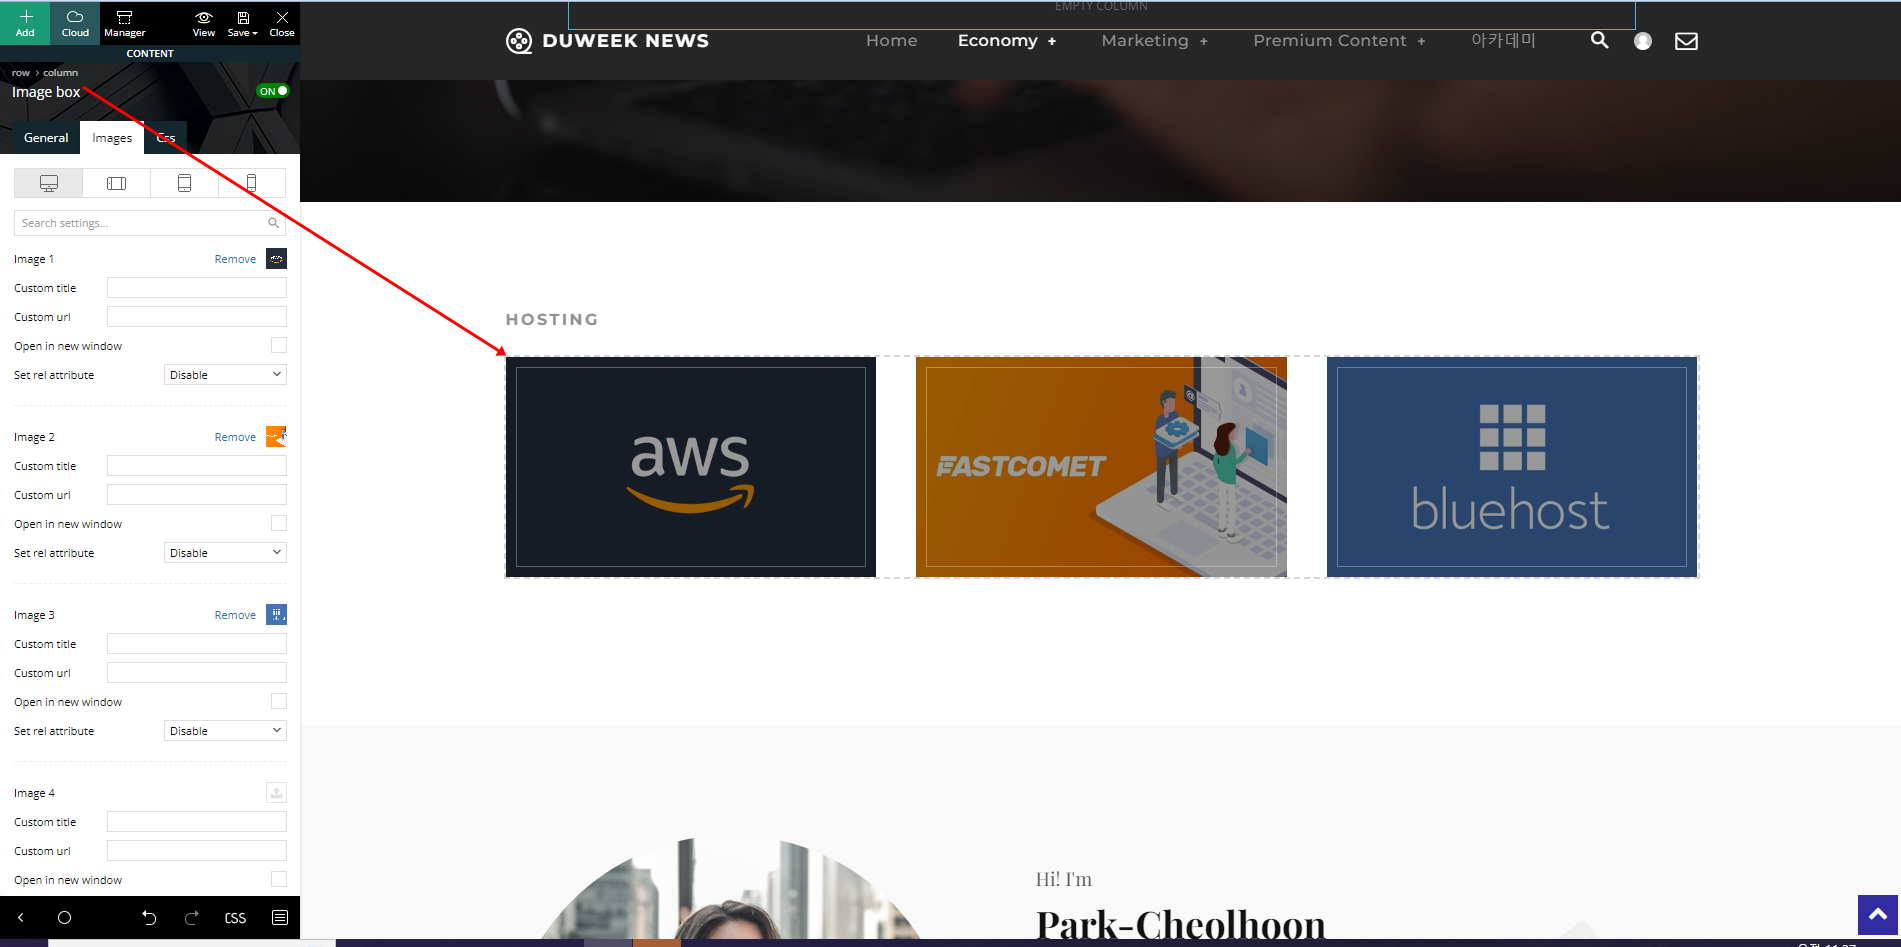Screen dimensions: 1901x947
Task: Click the Duweek News logo
Action: click(x=607, y=41)
